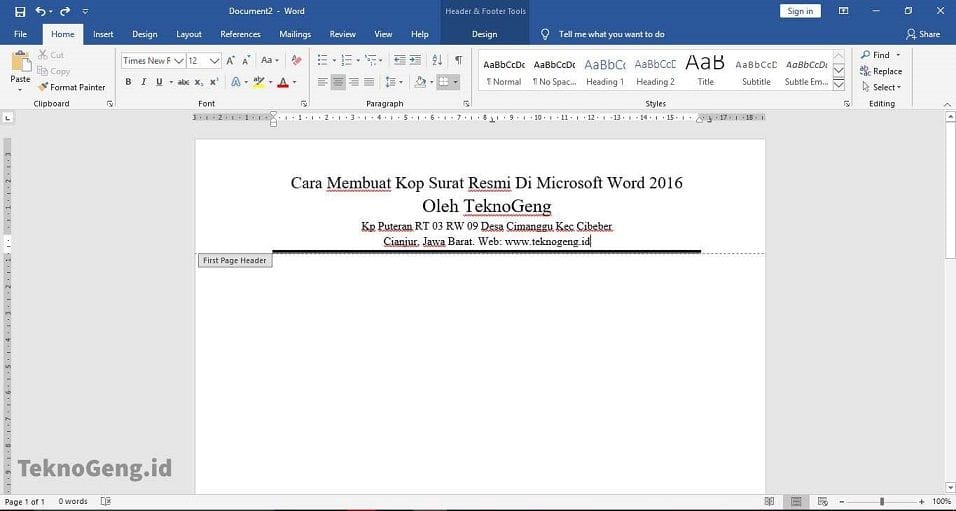Viewport: 956px width, 511px height.
Task: Undo the last action
Action: (x=40, y=11)
